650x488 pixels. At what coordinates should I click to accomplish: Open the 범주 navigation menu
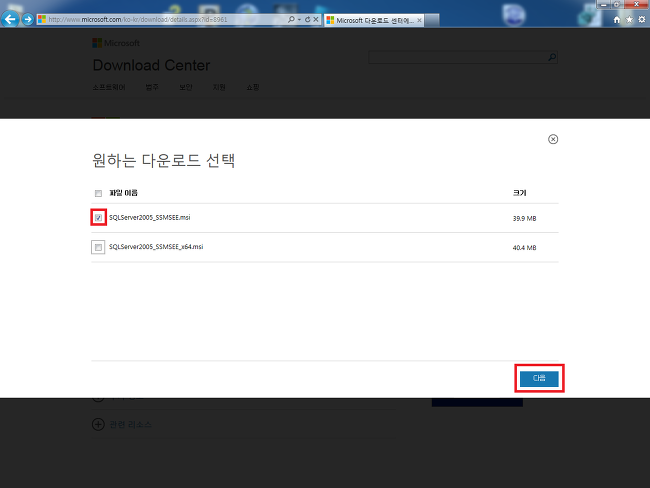(x=152, y=87)
